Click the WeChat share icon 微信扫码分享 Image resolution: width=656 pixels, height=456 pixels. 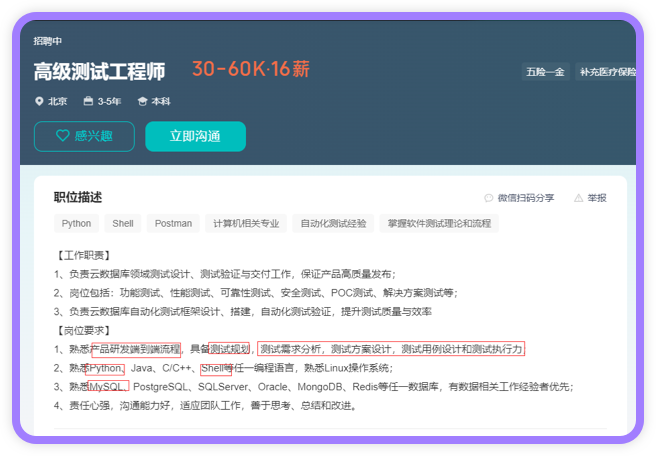click(x=489, y=198)
